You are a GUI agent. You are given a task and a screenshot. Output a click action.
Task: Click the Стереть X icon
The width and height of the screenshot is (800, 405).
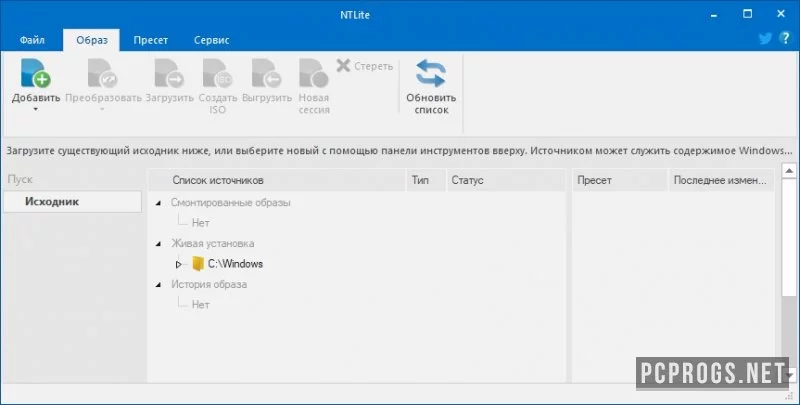click(x=343, y=65)
